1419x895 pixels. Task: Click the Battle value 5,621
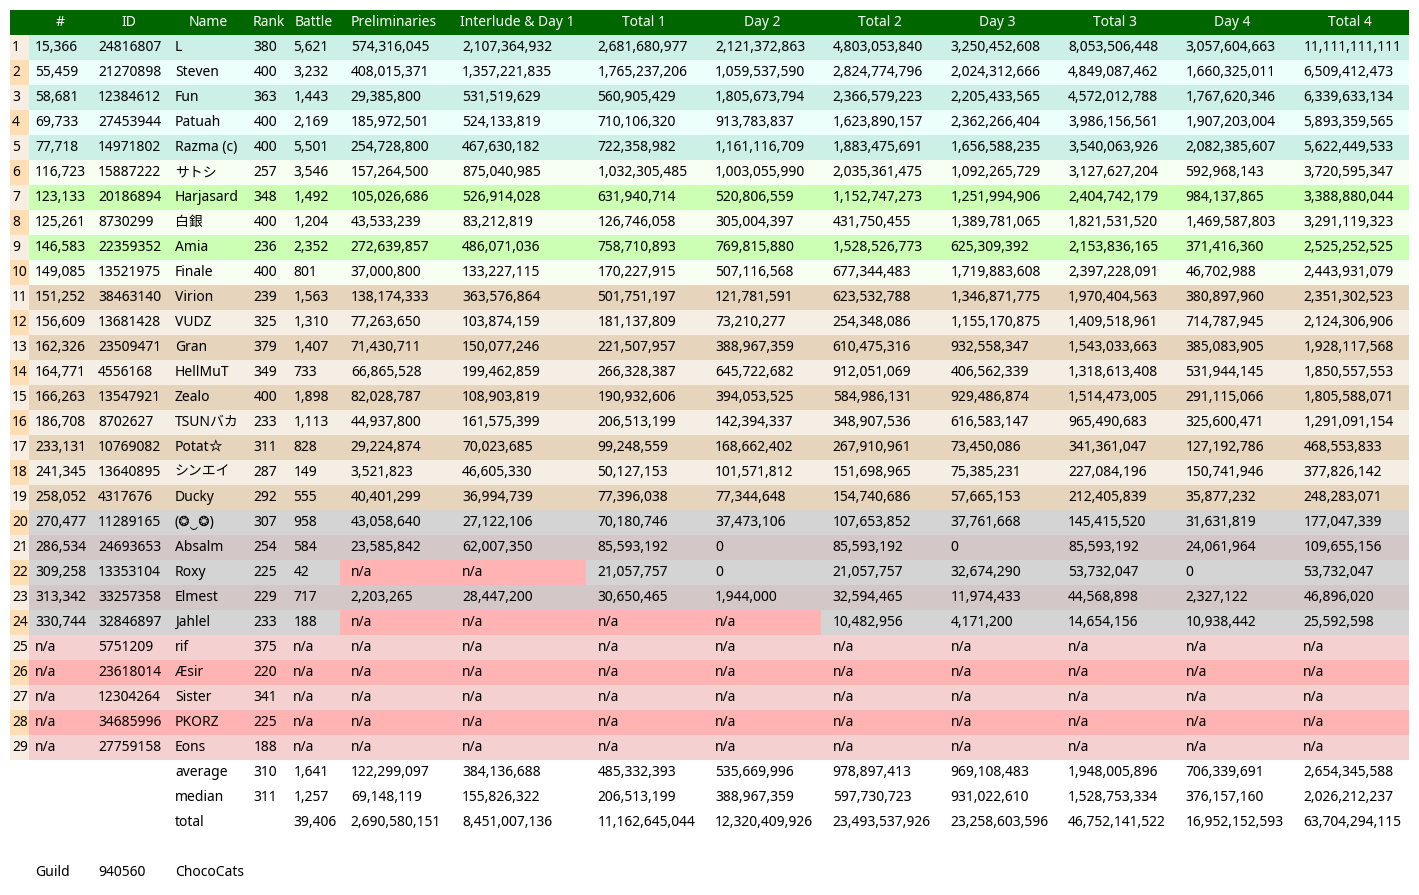click(x=311, y=46)
